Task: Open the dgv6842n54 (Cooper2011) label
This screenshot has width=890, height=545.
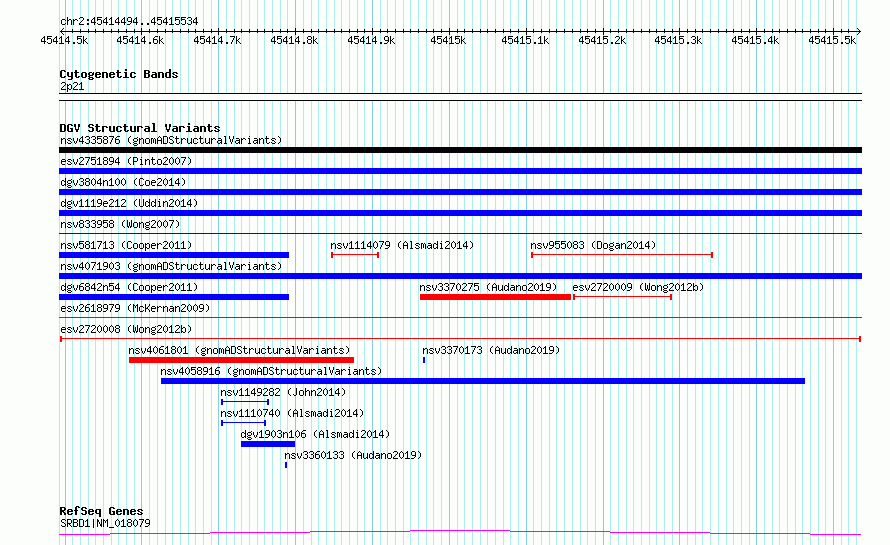Action: point(129,287)
